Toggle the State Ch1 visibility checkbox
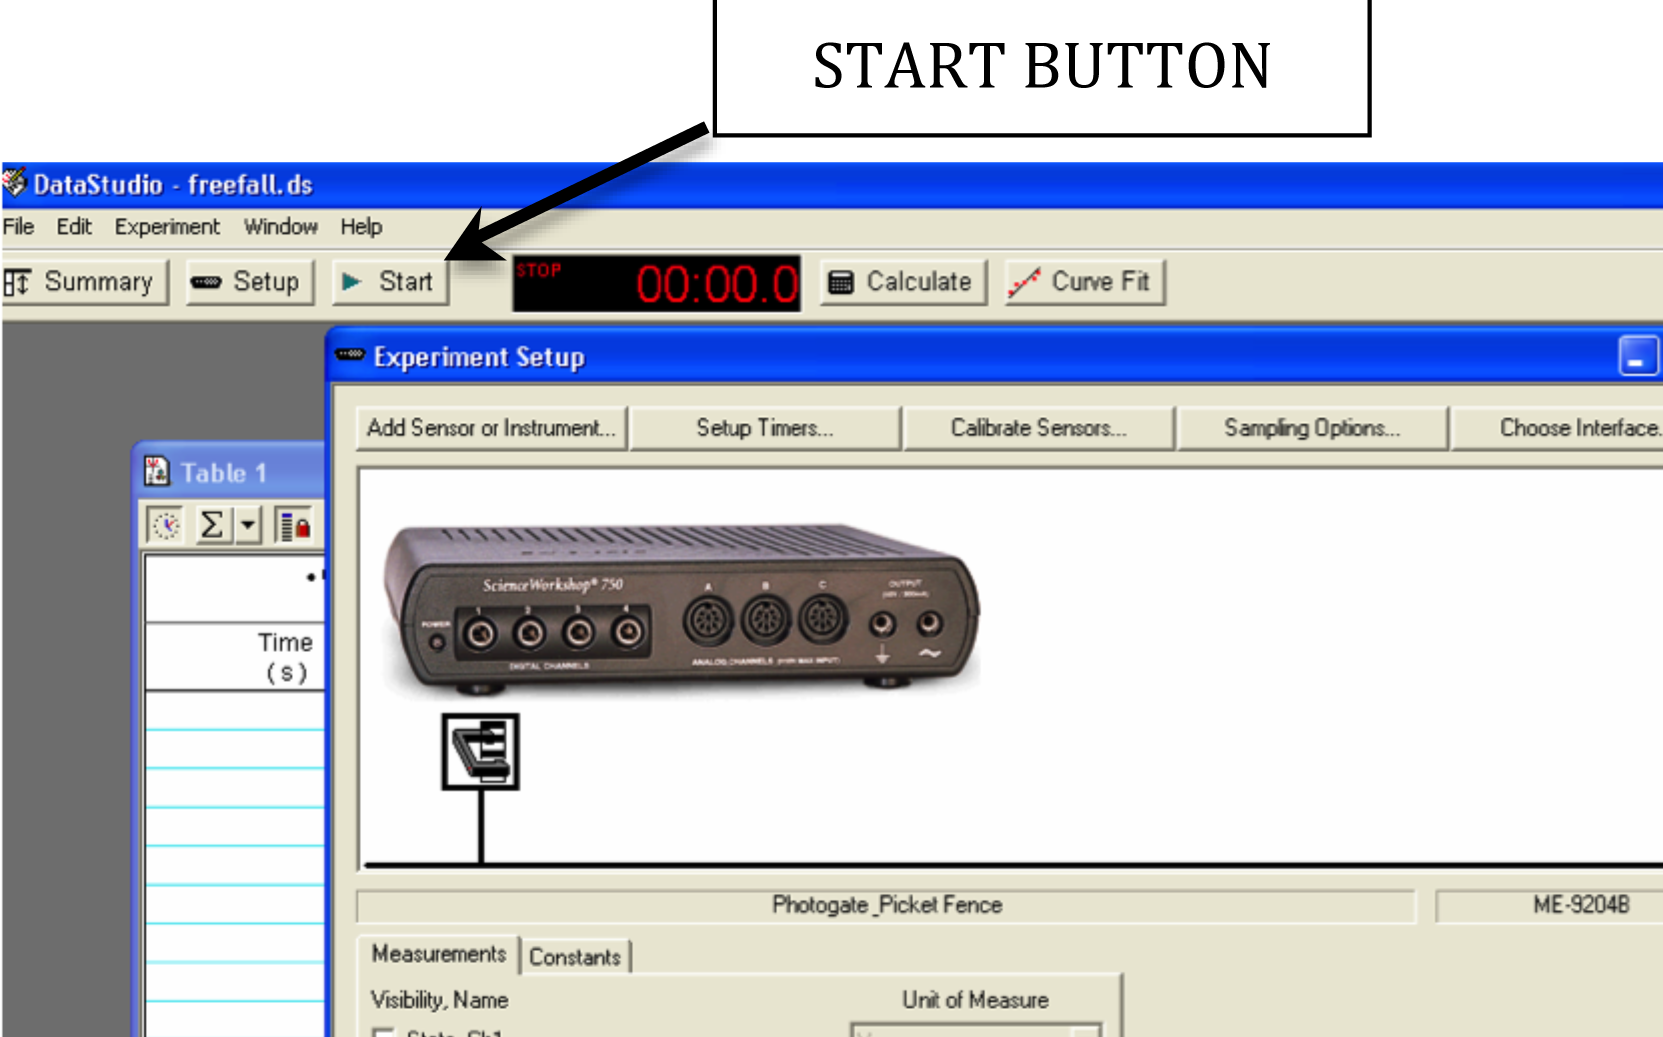Viewport: 1663px width, 1037px height. pos(382,1032)
